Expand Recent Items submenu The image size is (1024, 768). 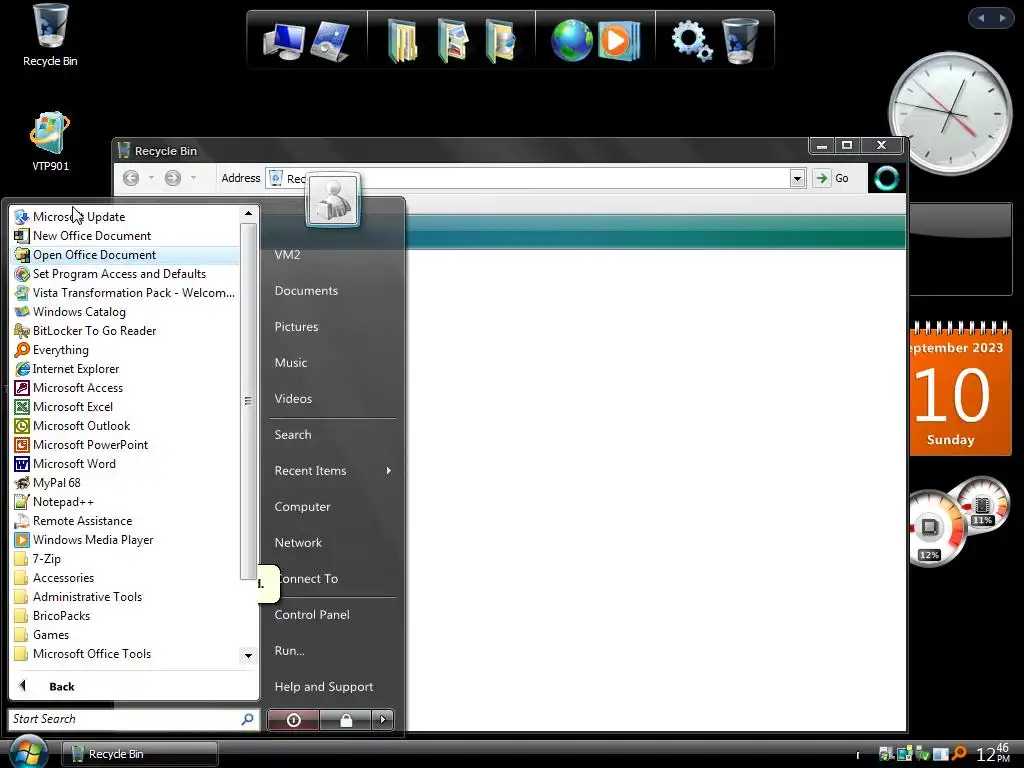coord(333,470)
